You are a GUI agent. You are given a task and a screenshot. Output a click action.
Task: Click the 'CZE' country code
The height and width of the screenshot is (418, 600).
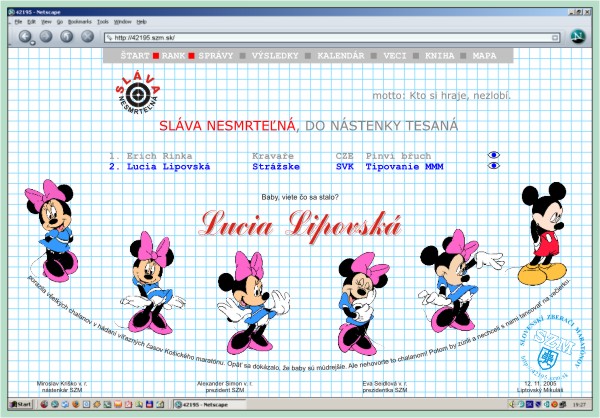point(344,156)
